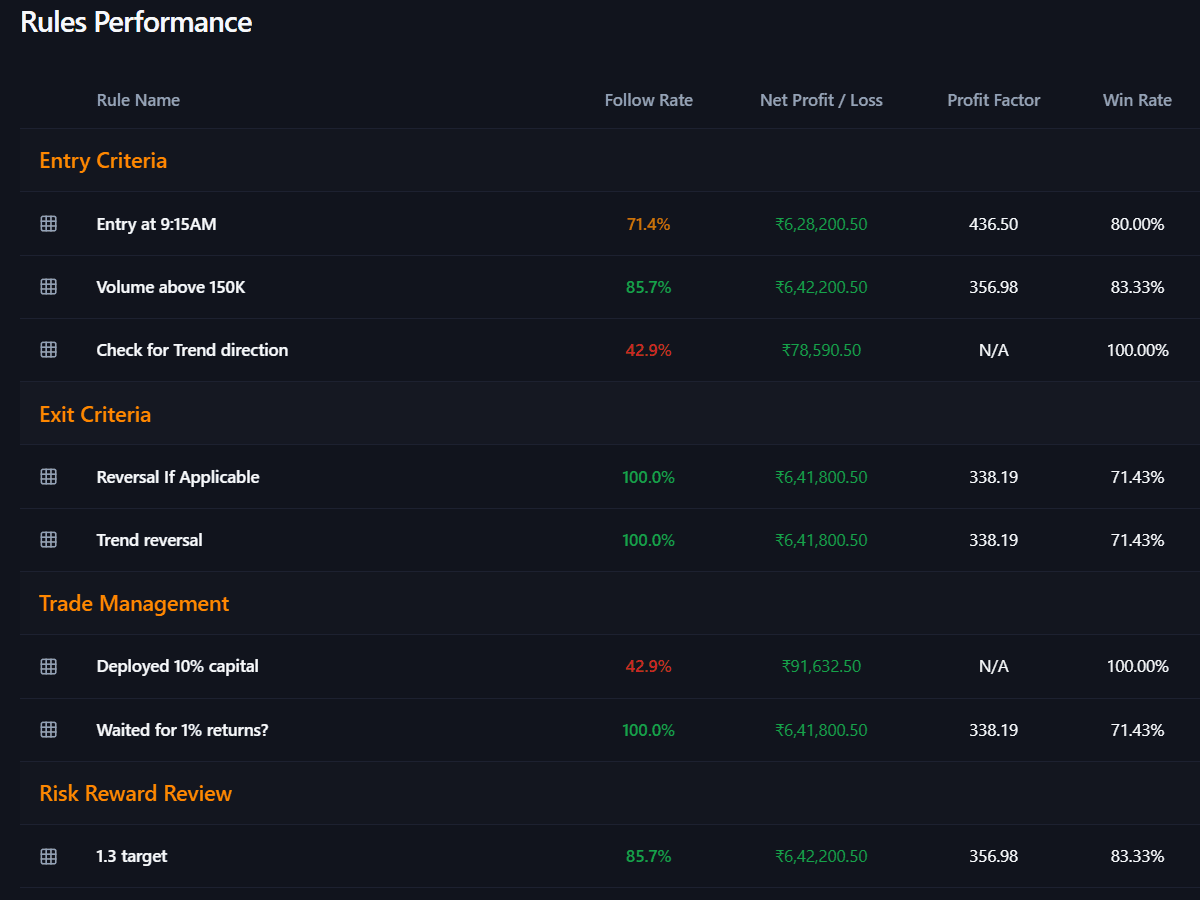1200x900 pixels.
Task: Click the Rules Performance heading
Action: coord(136,21)
